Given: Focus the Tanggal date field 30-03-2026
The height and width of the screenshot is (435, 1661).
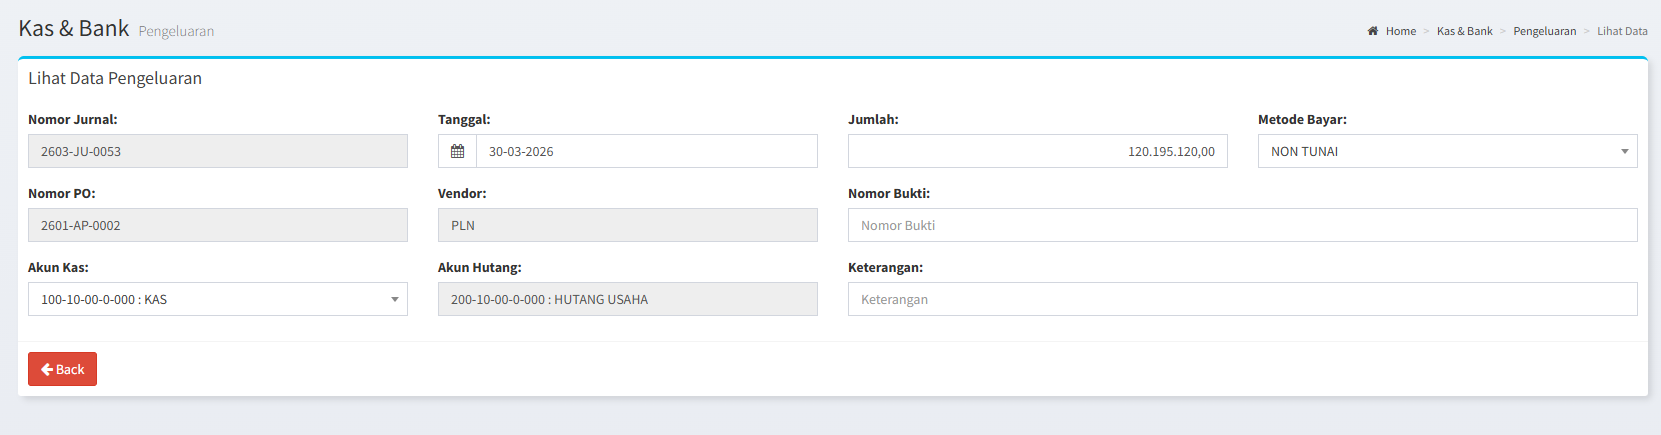Looking at the screenshot, I should (x=646, y=152).
